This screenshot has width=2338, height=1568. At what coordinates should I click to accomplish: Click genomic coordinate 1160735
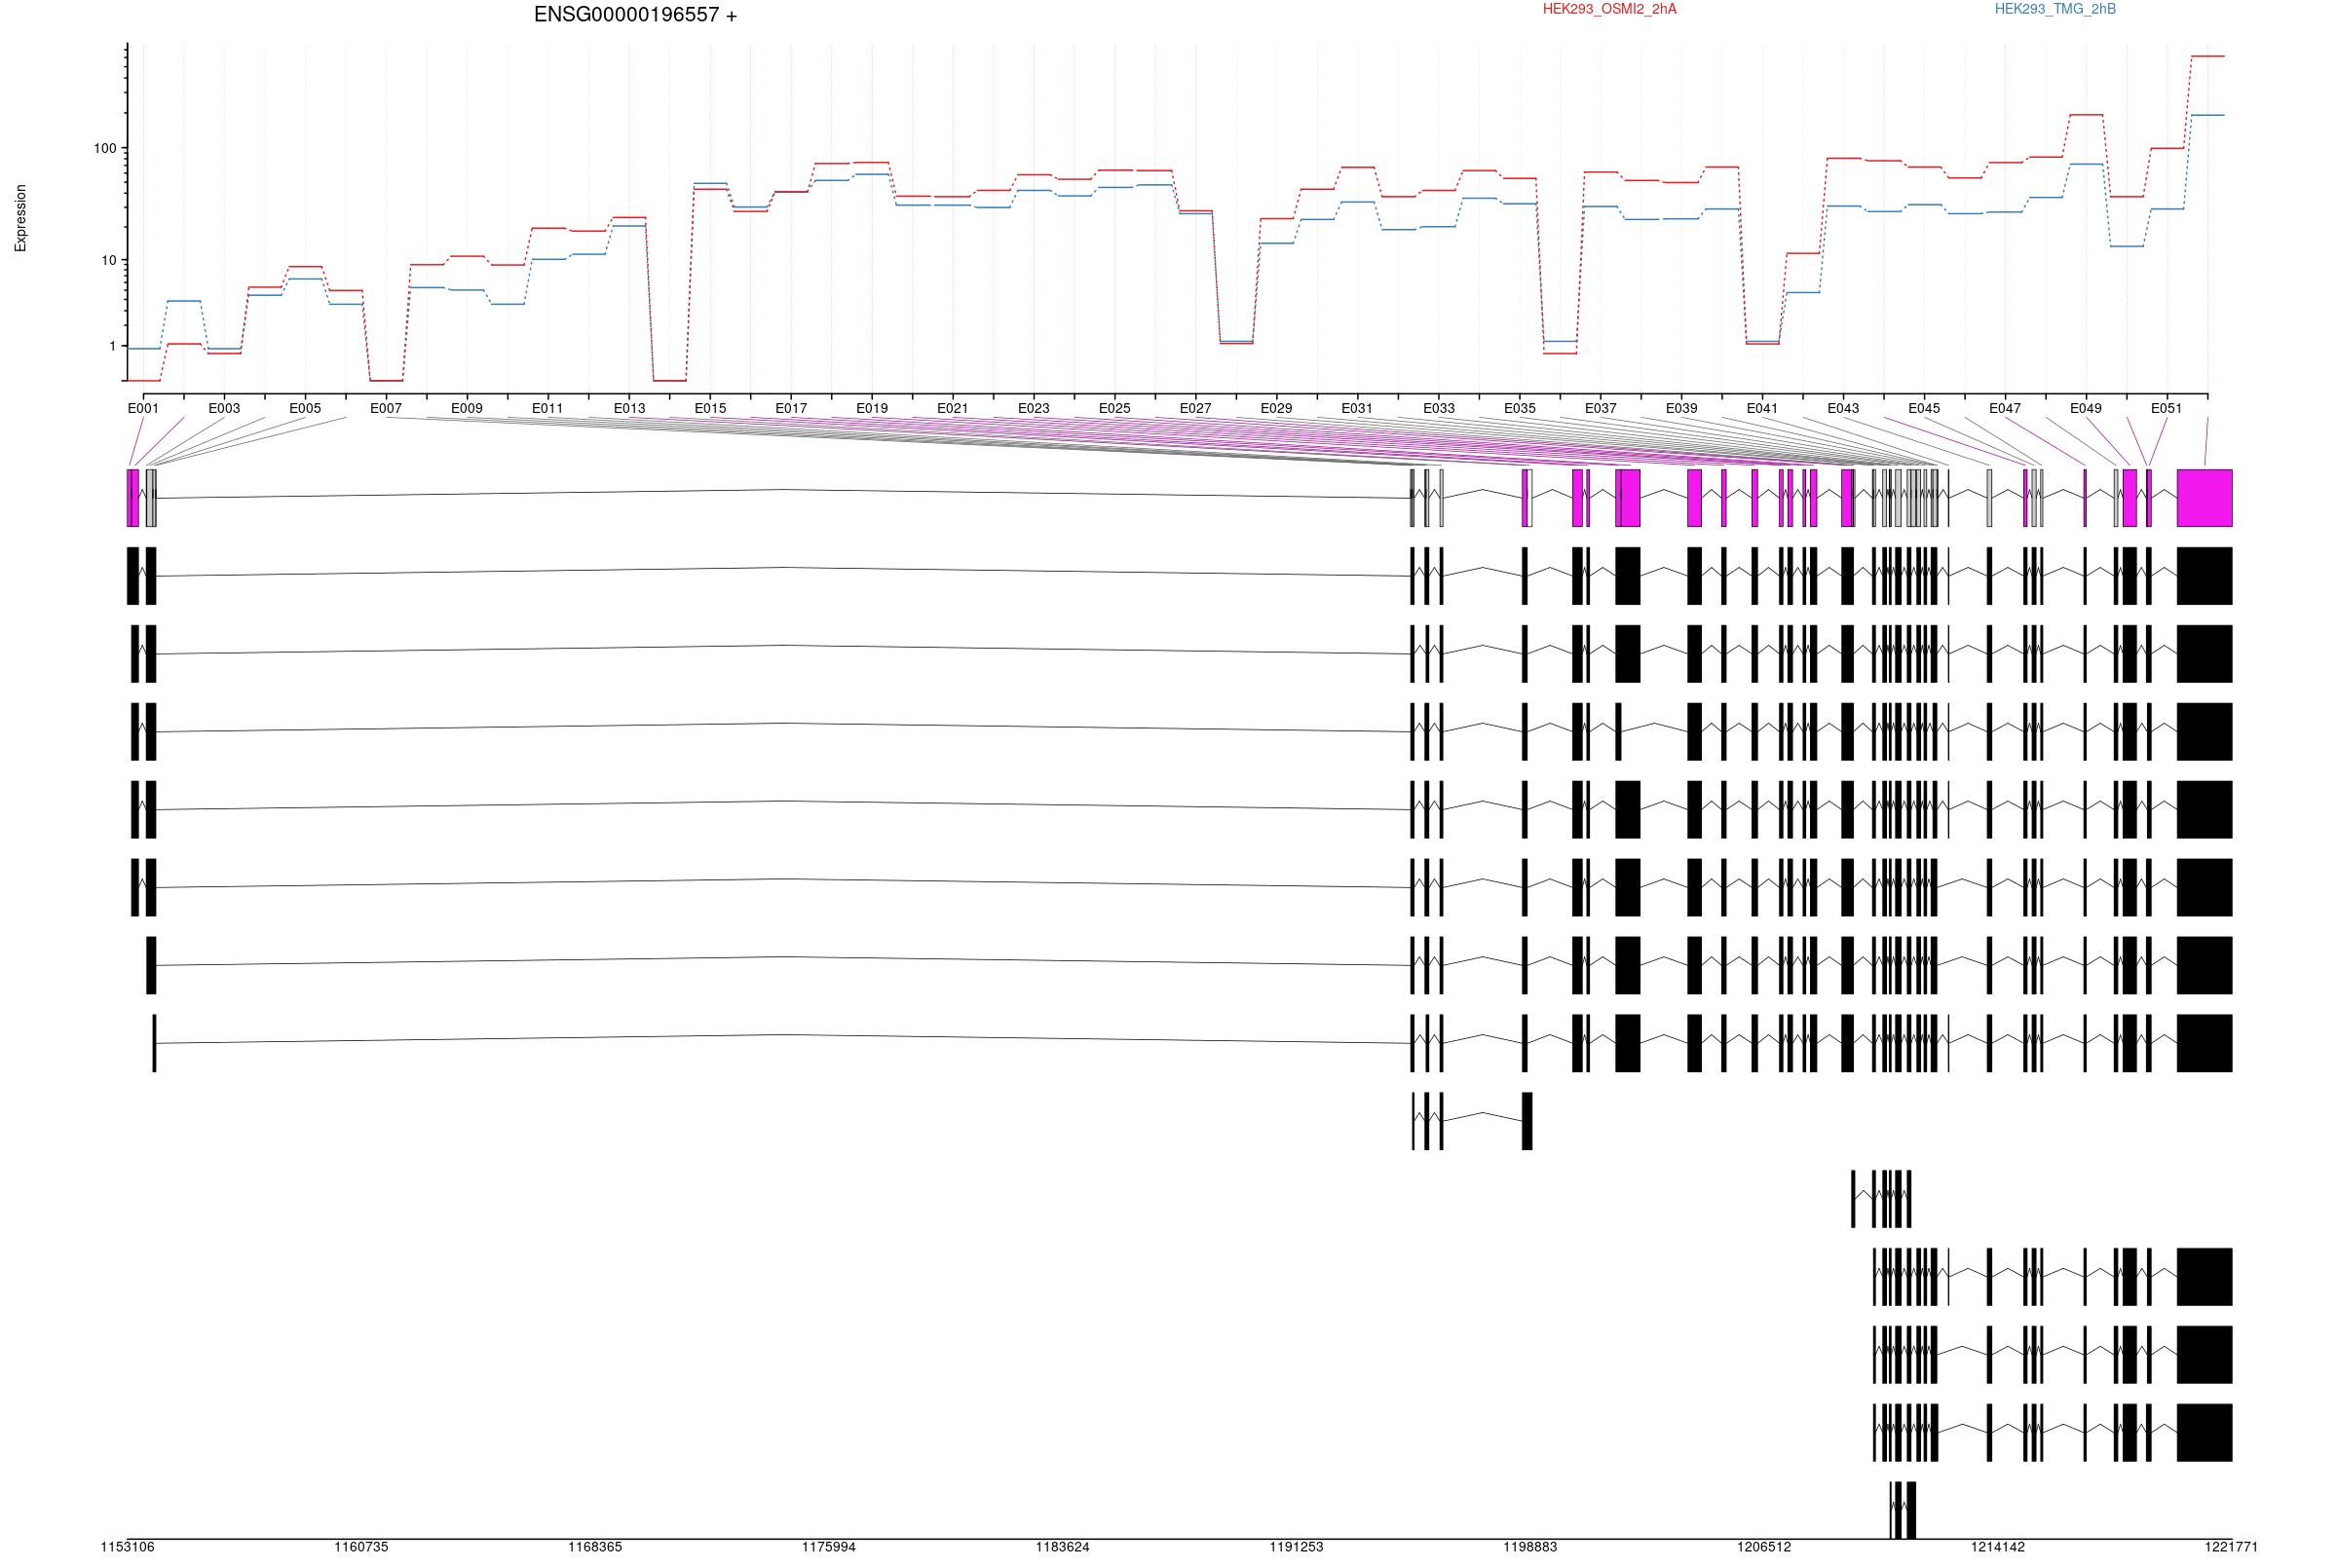pos(362,1548)
